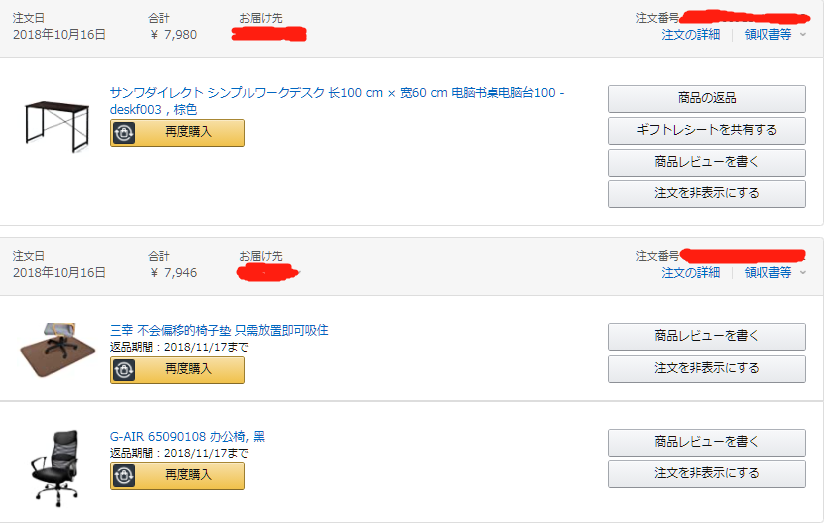This screenshot has width=825, height=524.
Task: Click ギフトレシートを共有する button
Action: [707, 130]
